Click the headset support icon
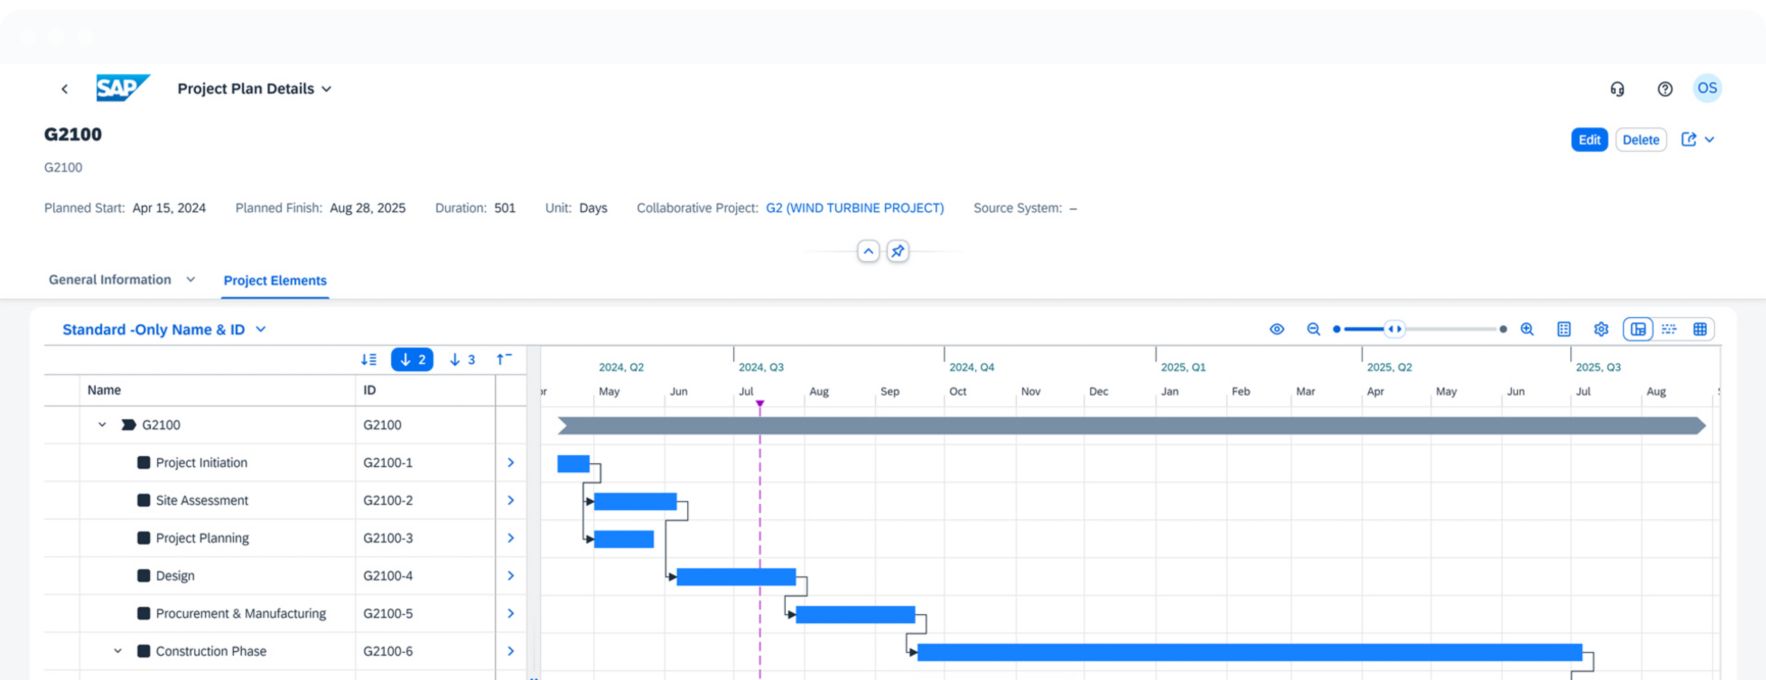 pos(1617,89)
